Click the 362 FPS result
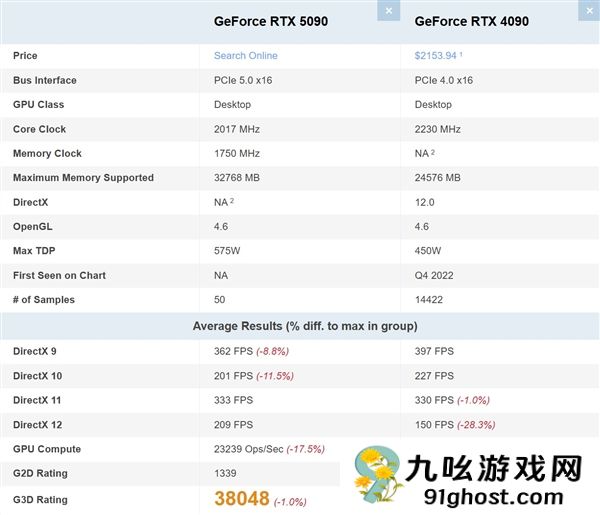This screenshot has width=600, height=515. coord(233,351)
